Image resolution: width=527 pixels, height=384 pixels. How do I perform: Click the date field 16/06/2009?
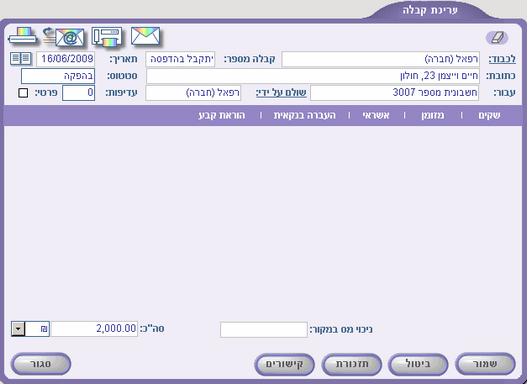click(x=66, y=59)
